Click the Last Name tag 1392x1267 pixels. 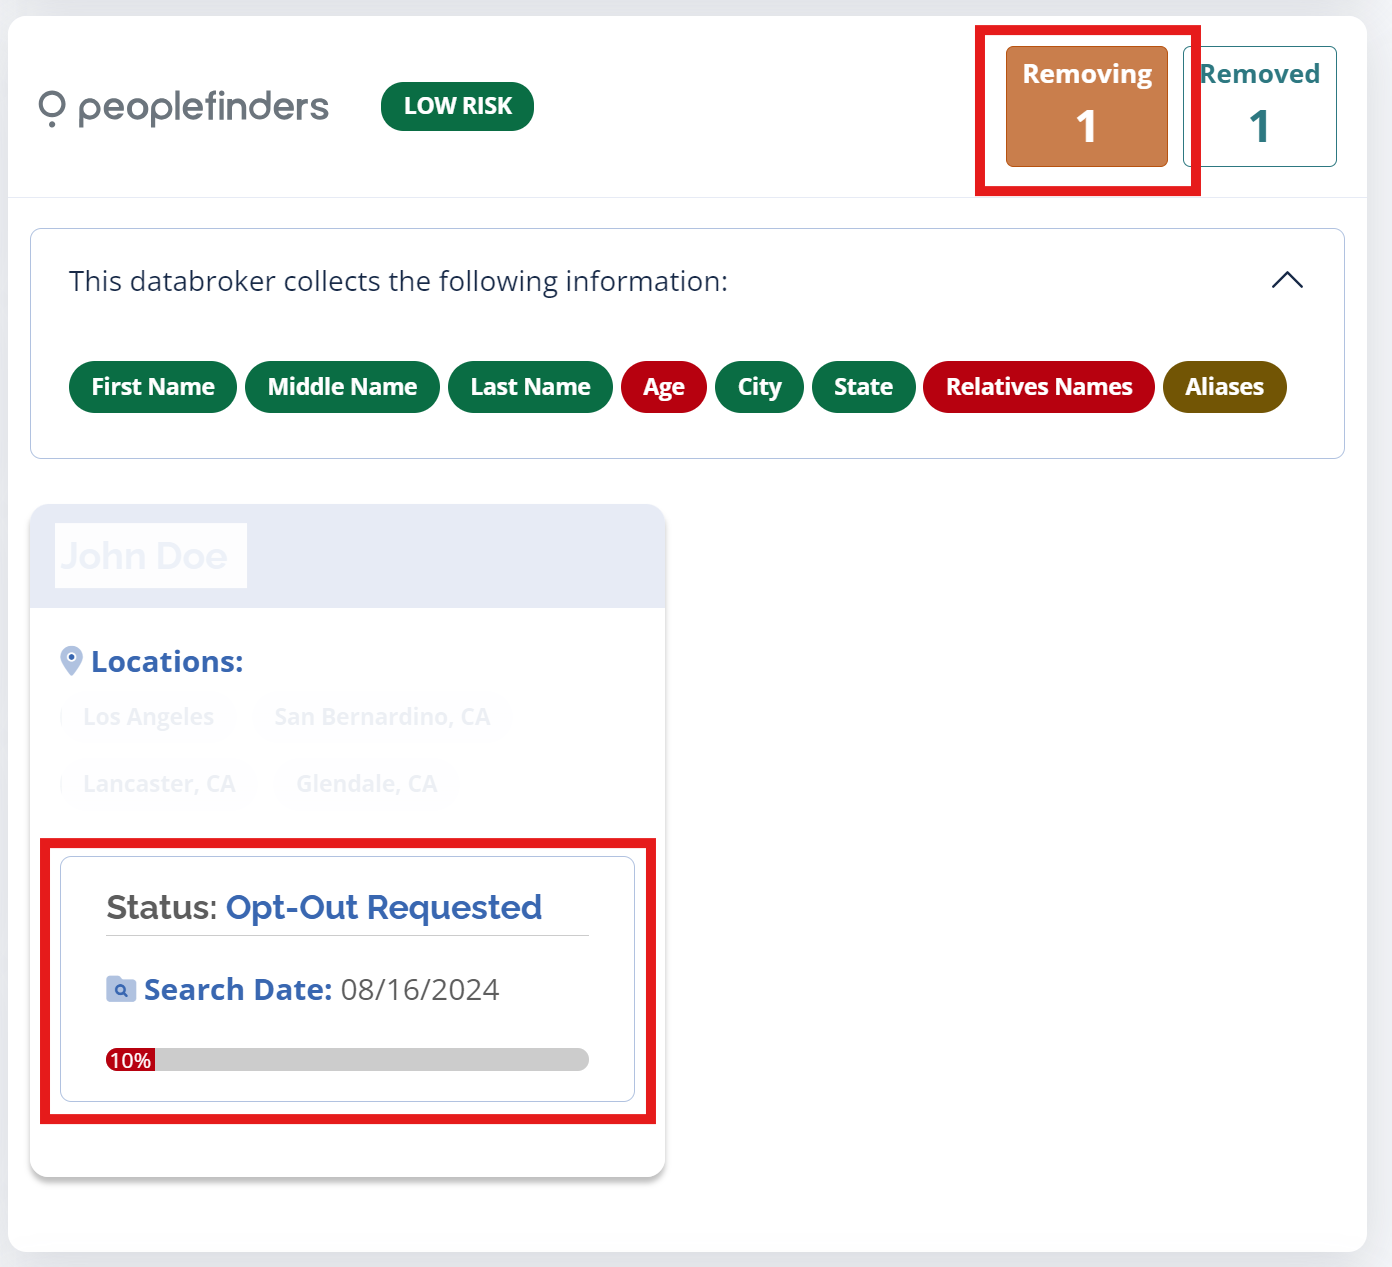click(x=530, y=387)
